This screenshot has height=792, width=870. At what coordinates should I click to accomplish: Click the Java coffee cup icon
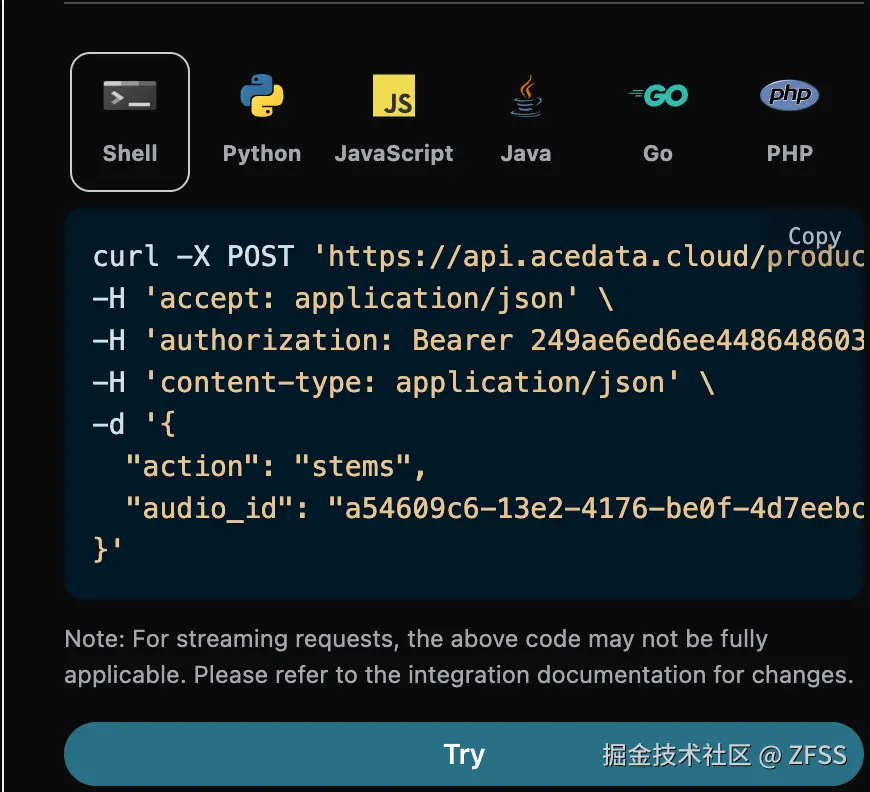click(526, 95)
